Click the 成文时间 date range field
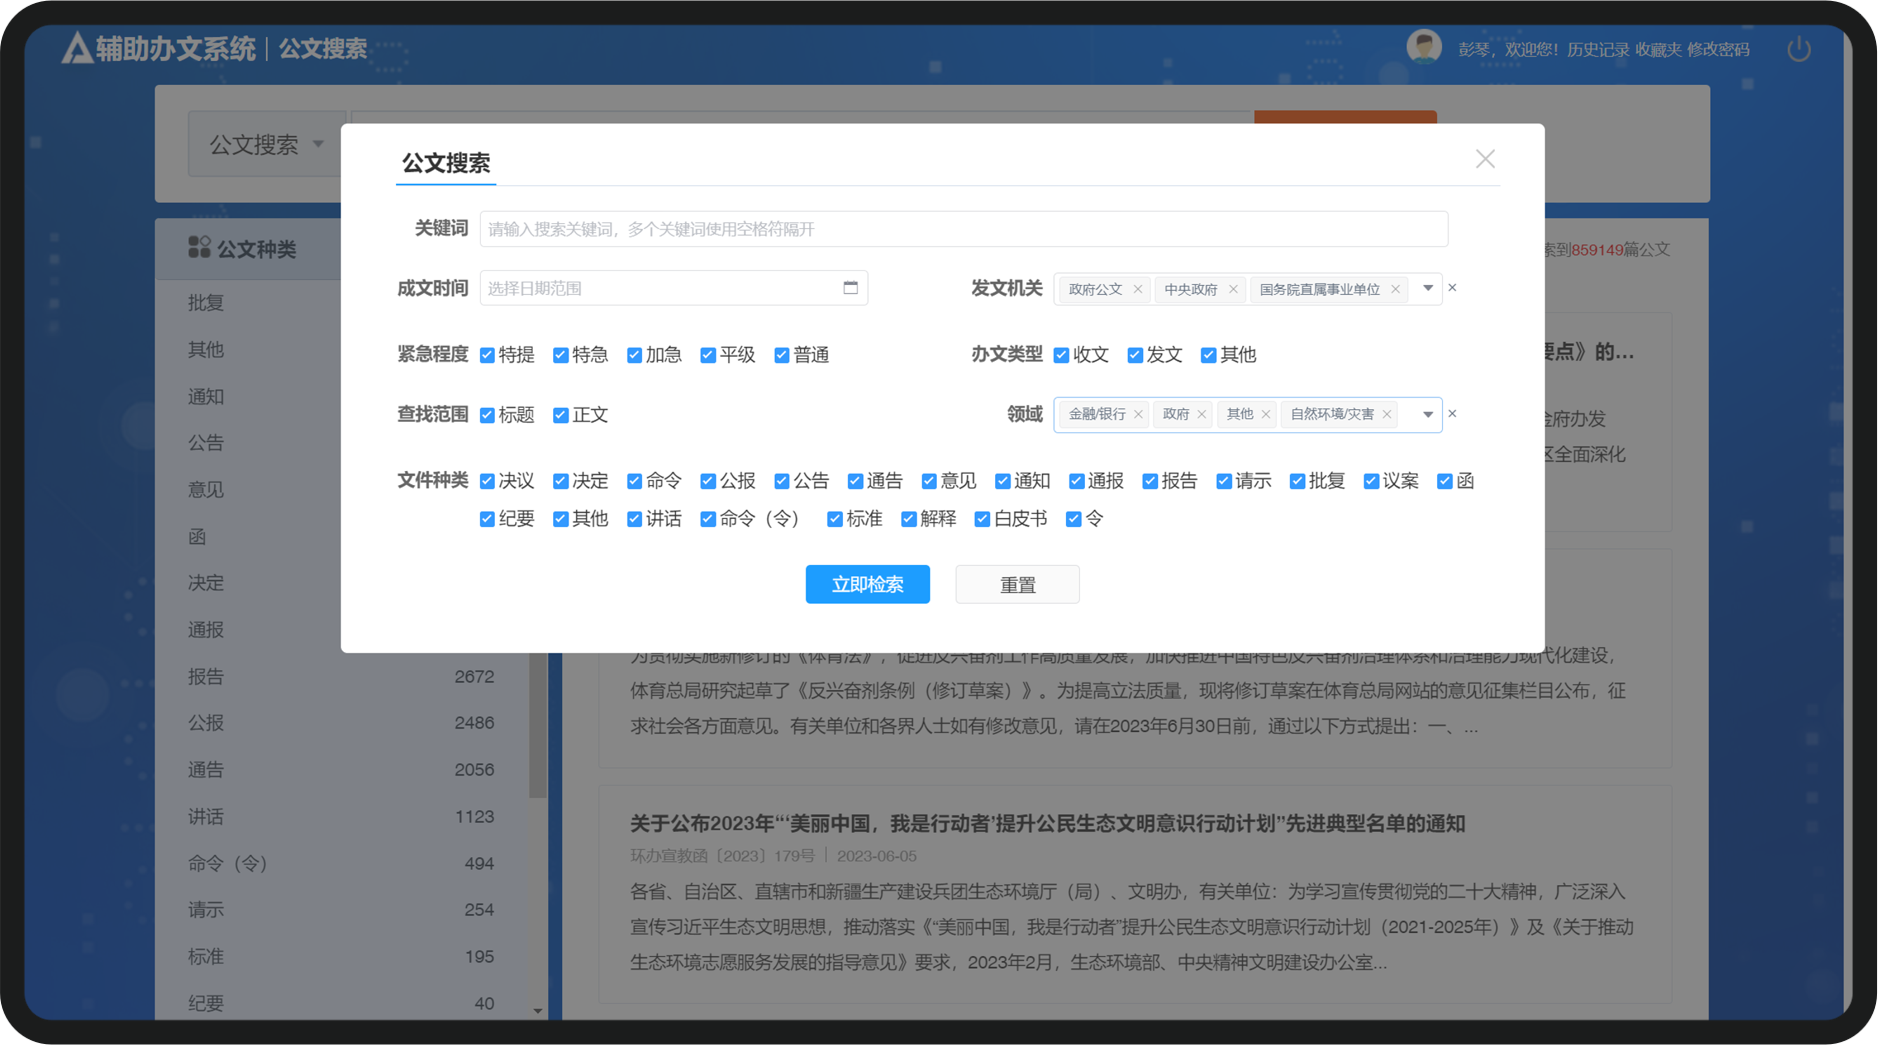Viewport: 1878px width, 1045px height. tap(674, 288)
